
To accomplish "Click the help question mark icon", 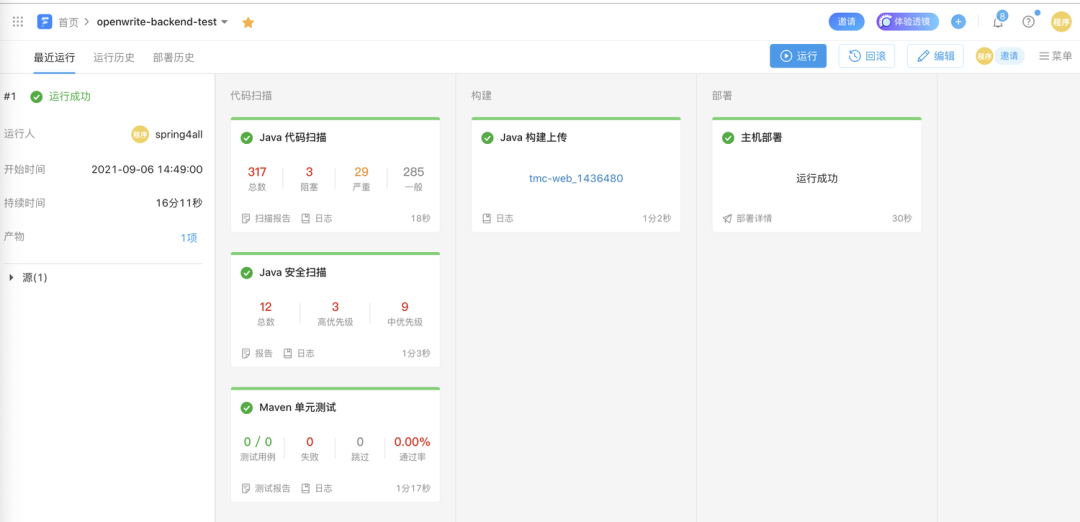I will (1028, 22).
